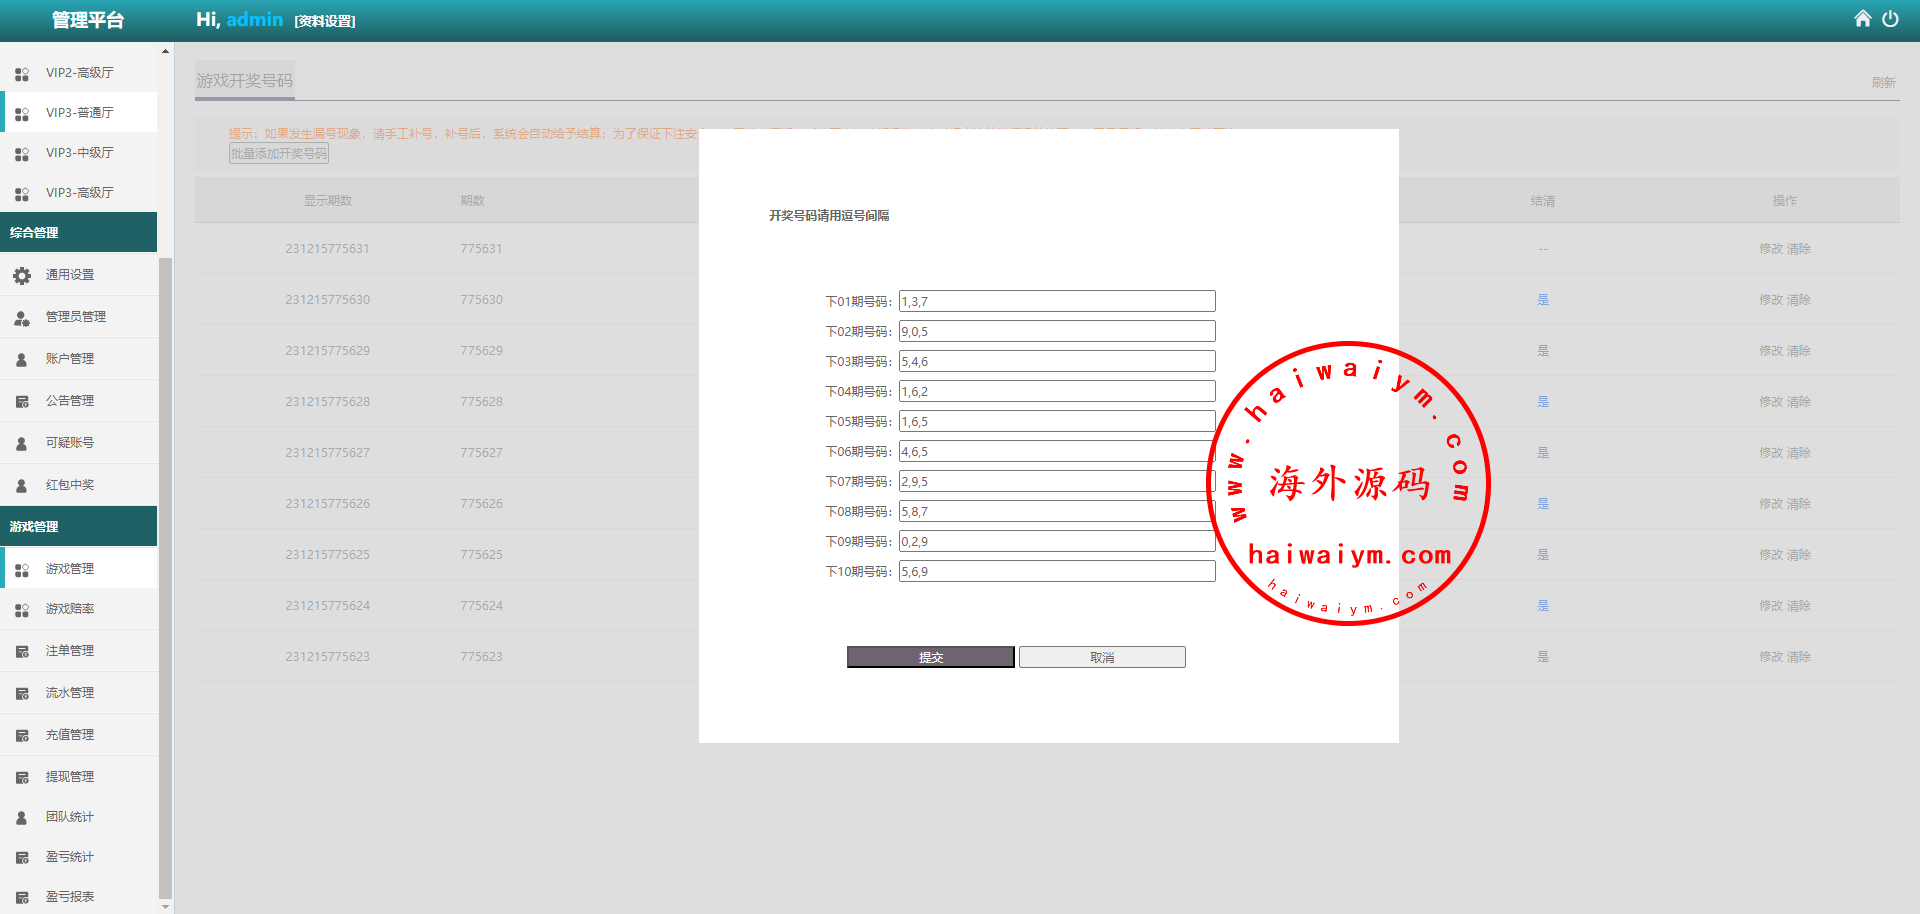Viewport: 1920px width, 914px height.
Task: Click the 红包中奖 sidebar icon
Action: 22,486
